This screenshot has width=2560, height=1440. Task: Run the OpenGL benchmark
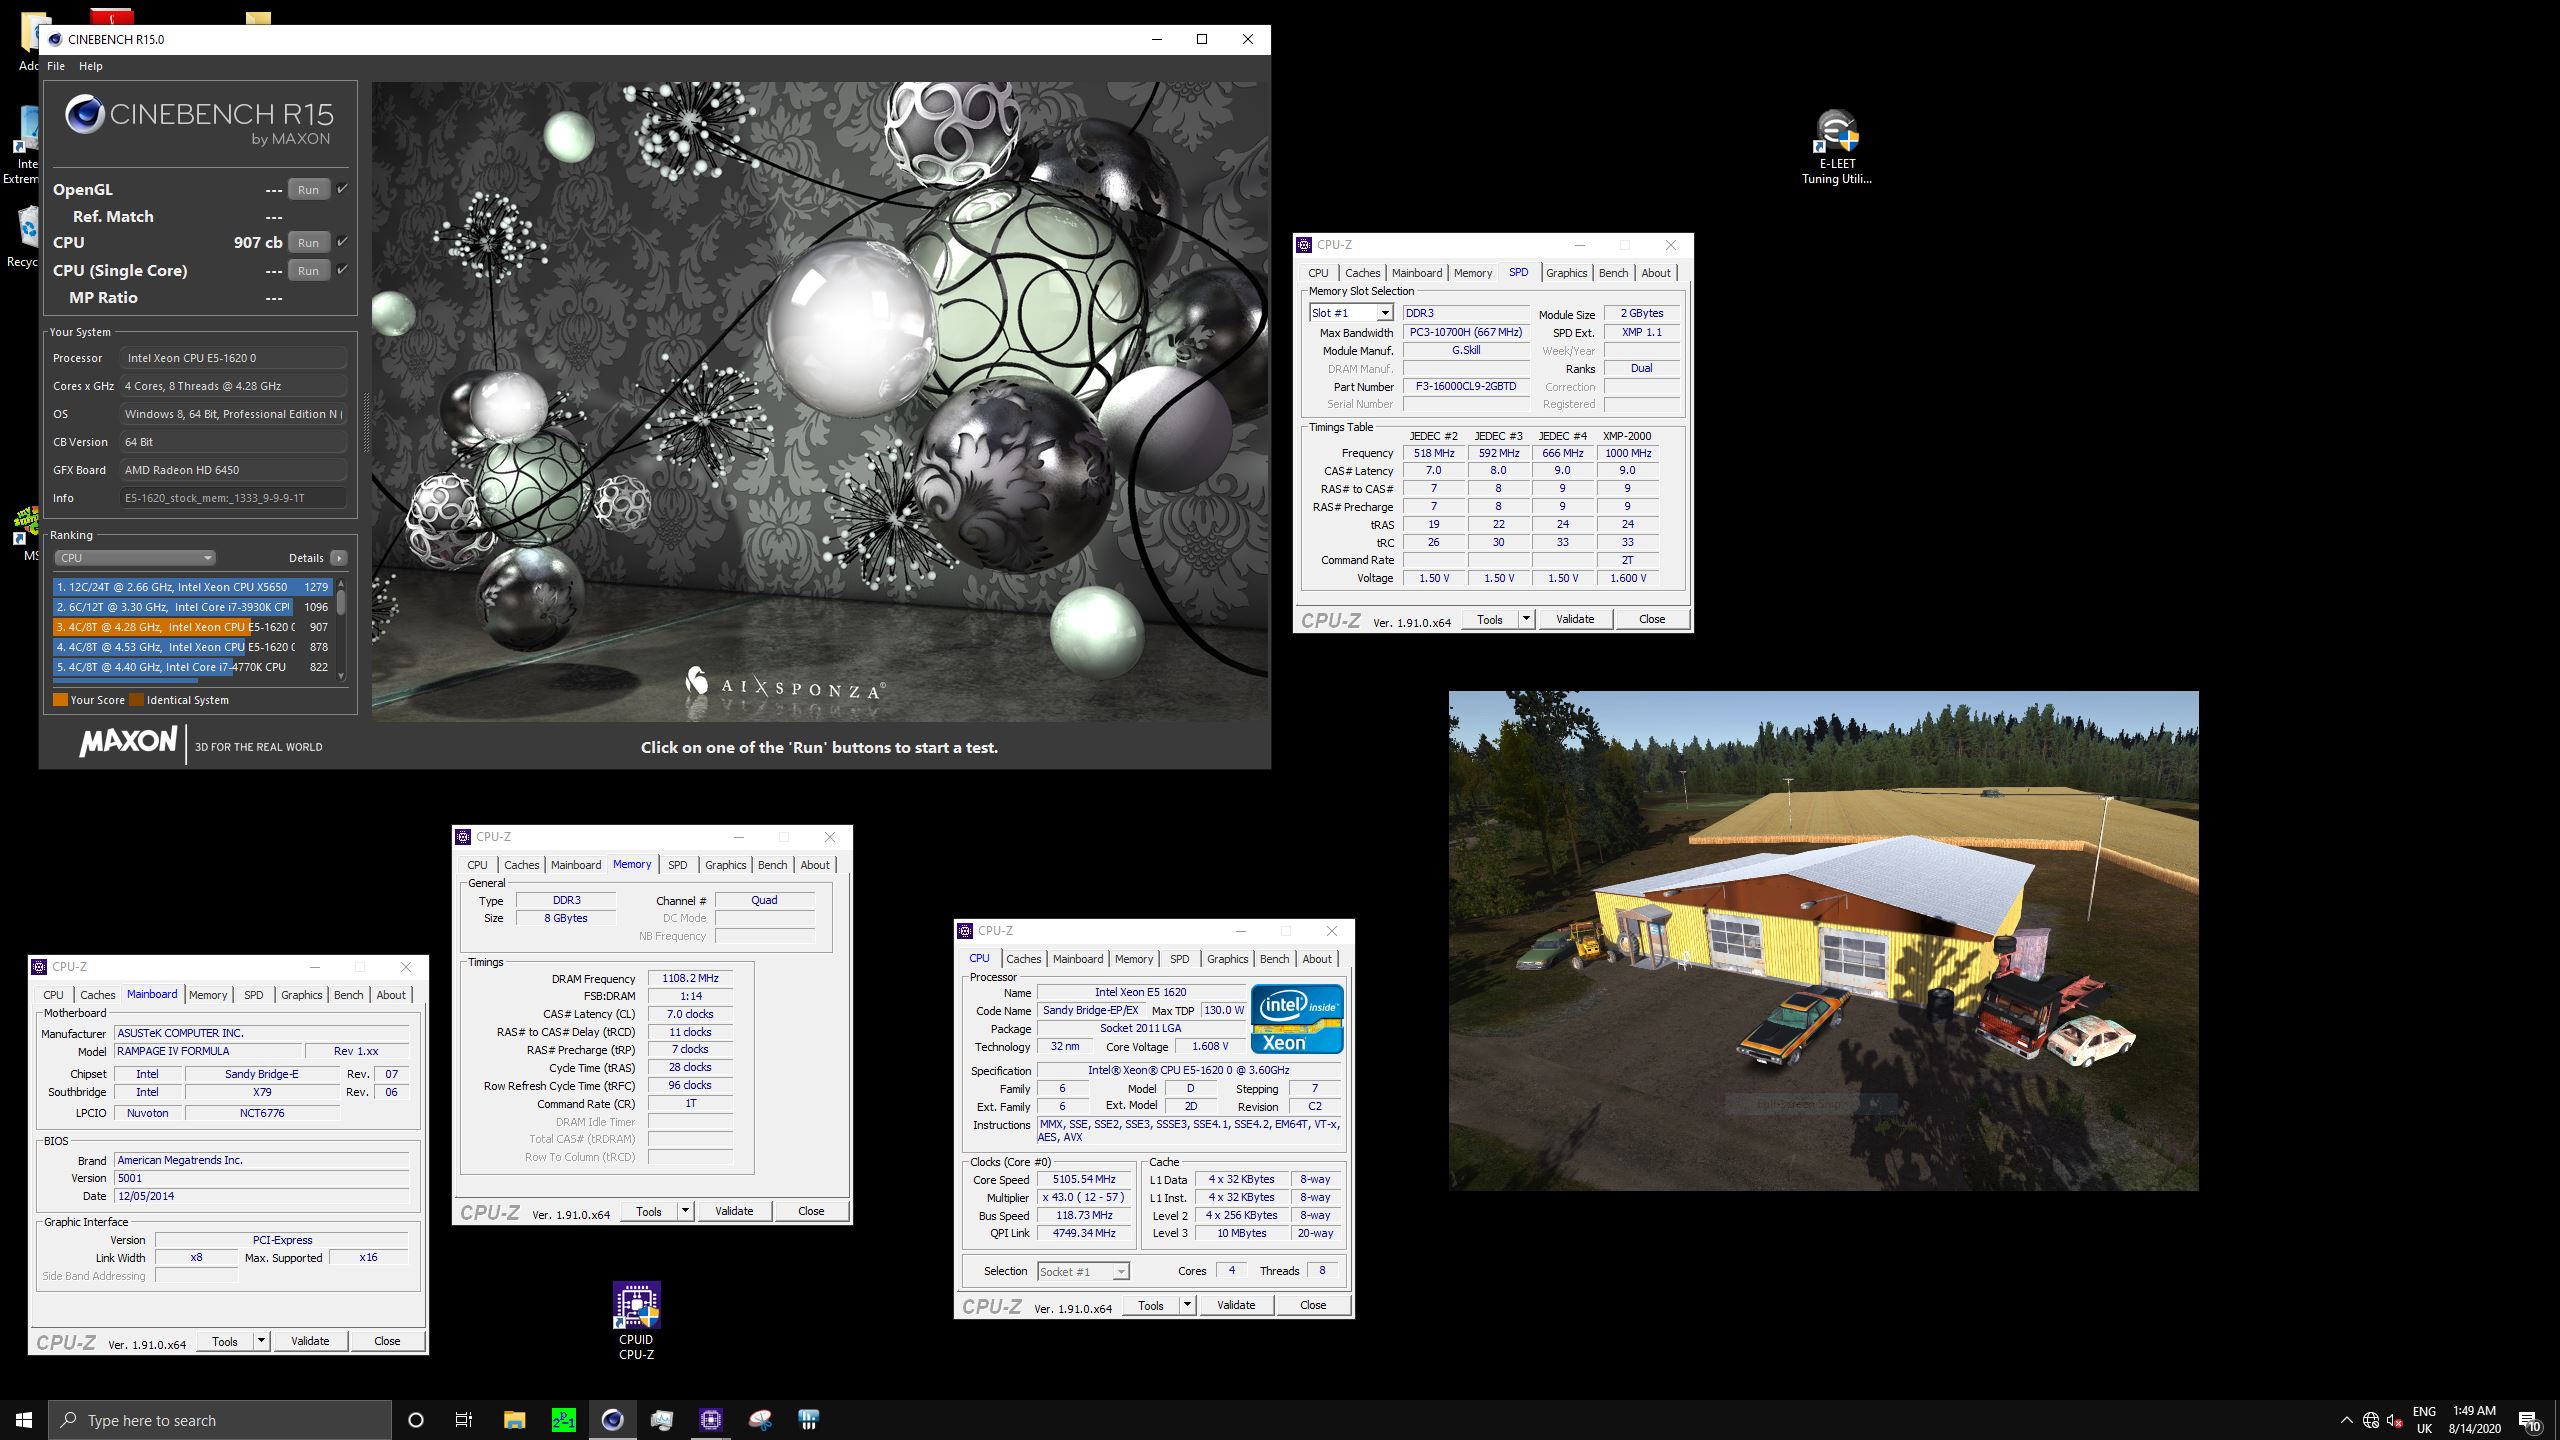308,190
